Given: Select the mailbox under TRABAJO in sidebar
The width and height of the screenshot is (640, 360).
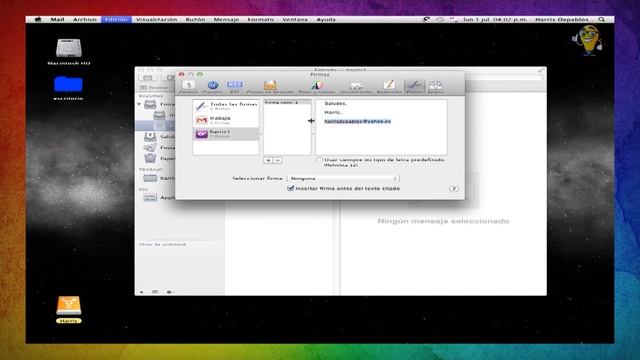Looking at the screenshot, I should (159, 178).
